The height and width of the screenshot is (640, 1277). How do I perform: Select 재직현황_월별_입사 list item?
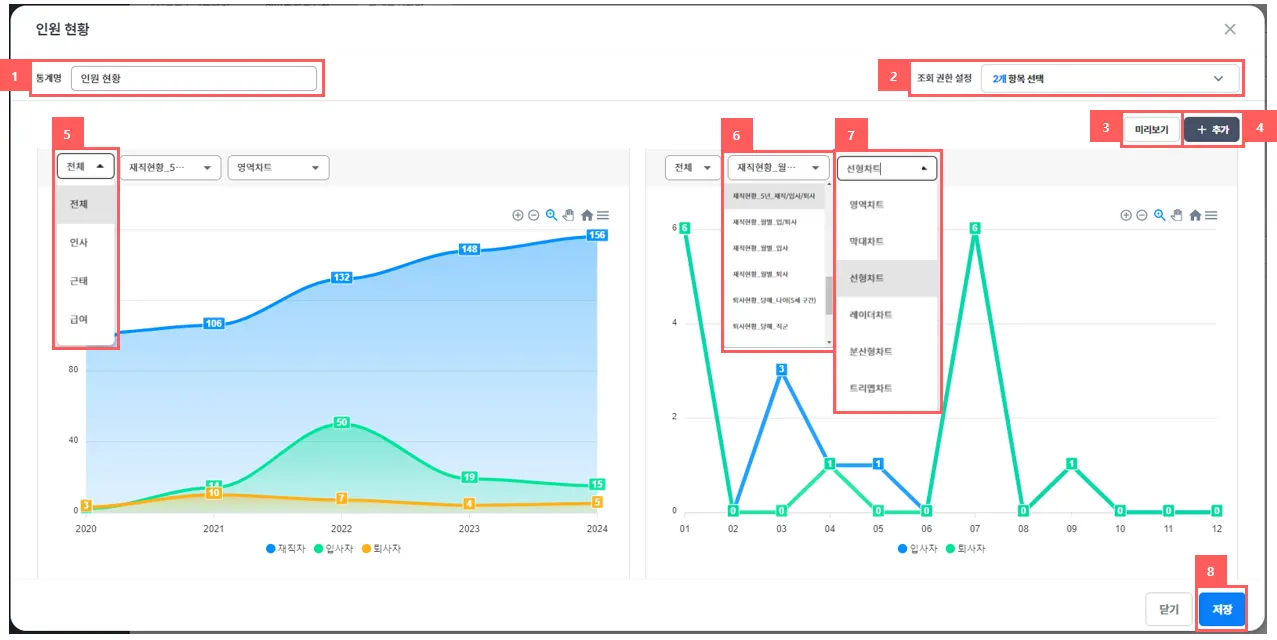775,247
